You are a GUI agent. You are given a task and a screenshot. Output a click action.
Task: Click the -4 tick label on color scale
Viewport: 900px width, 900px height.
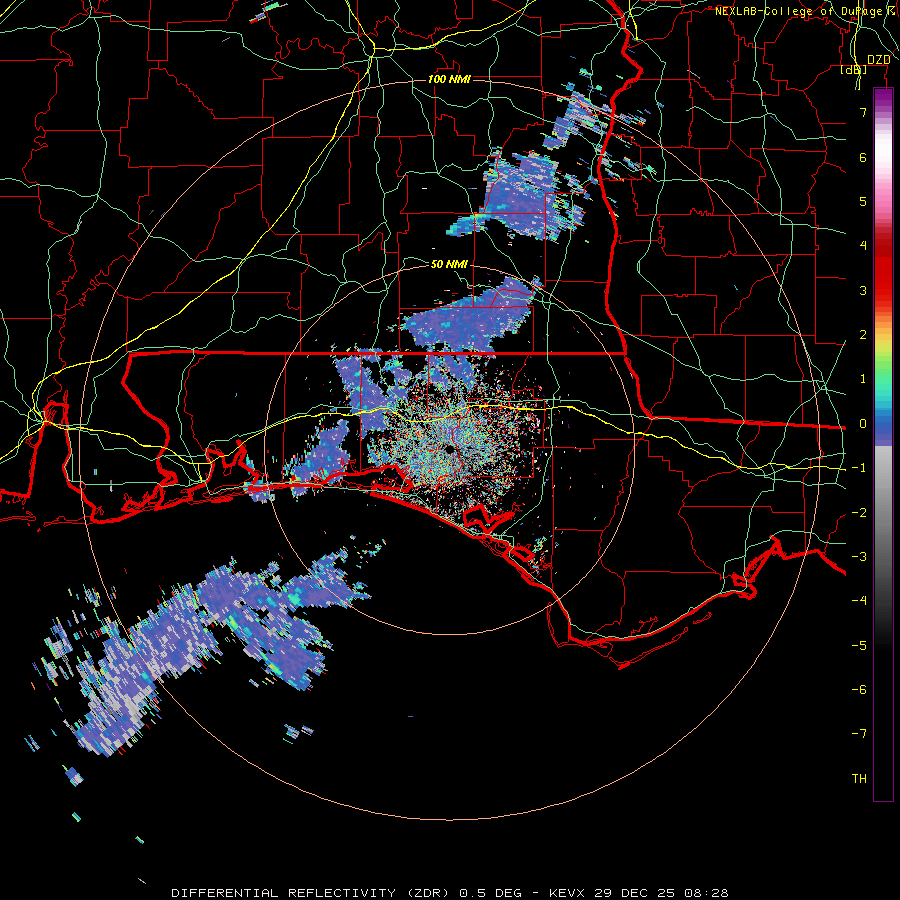859,601
